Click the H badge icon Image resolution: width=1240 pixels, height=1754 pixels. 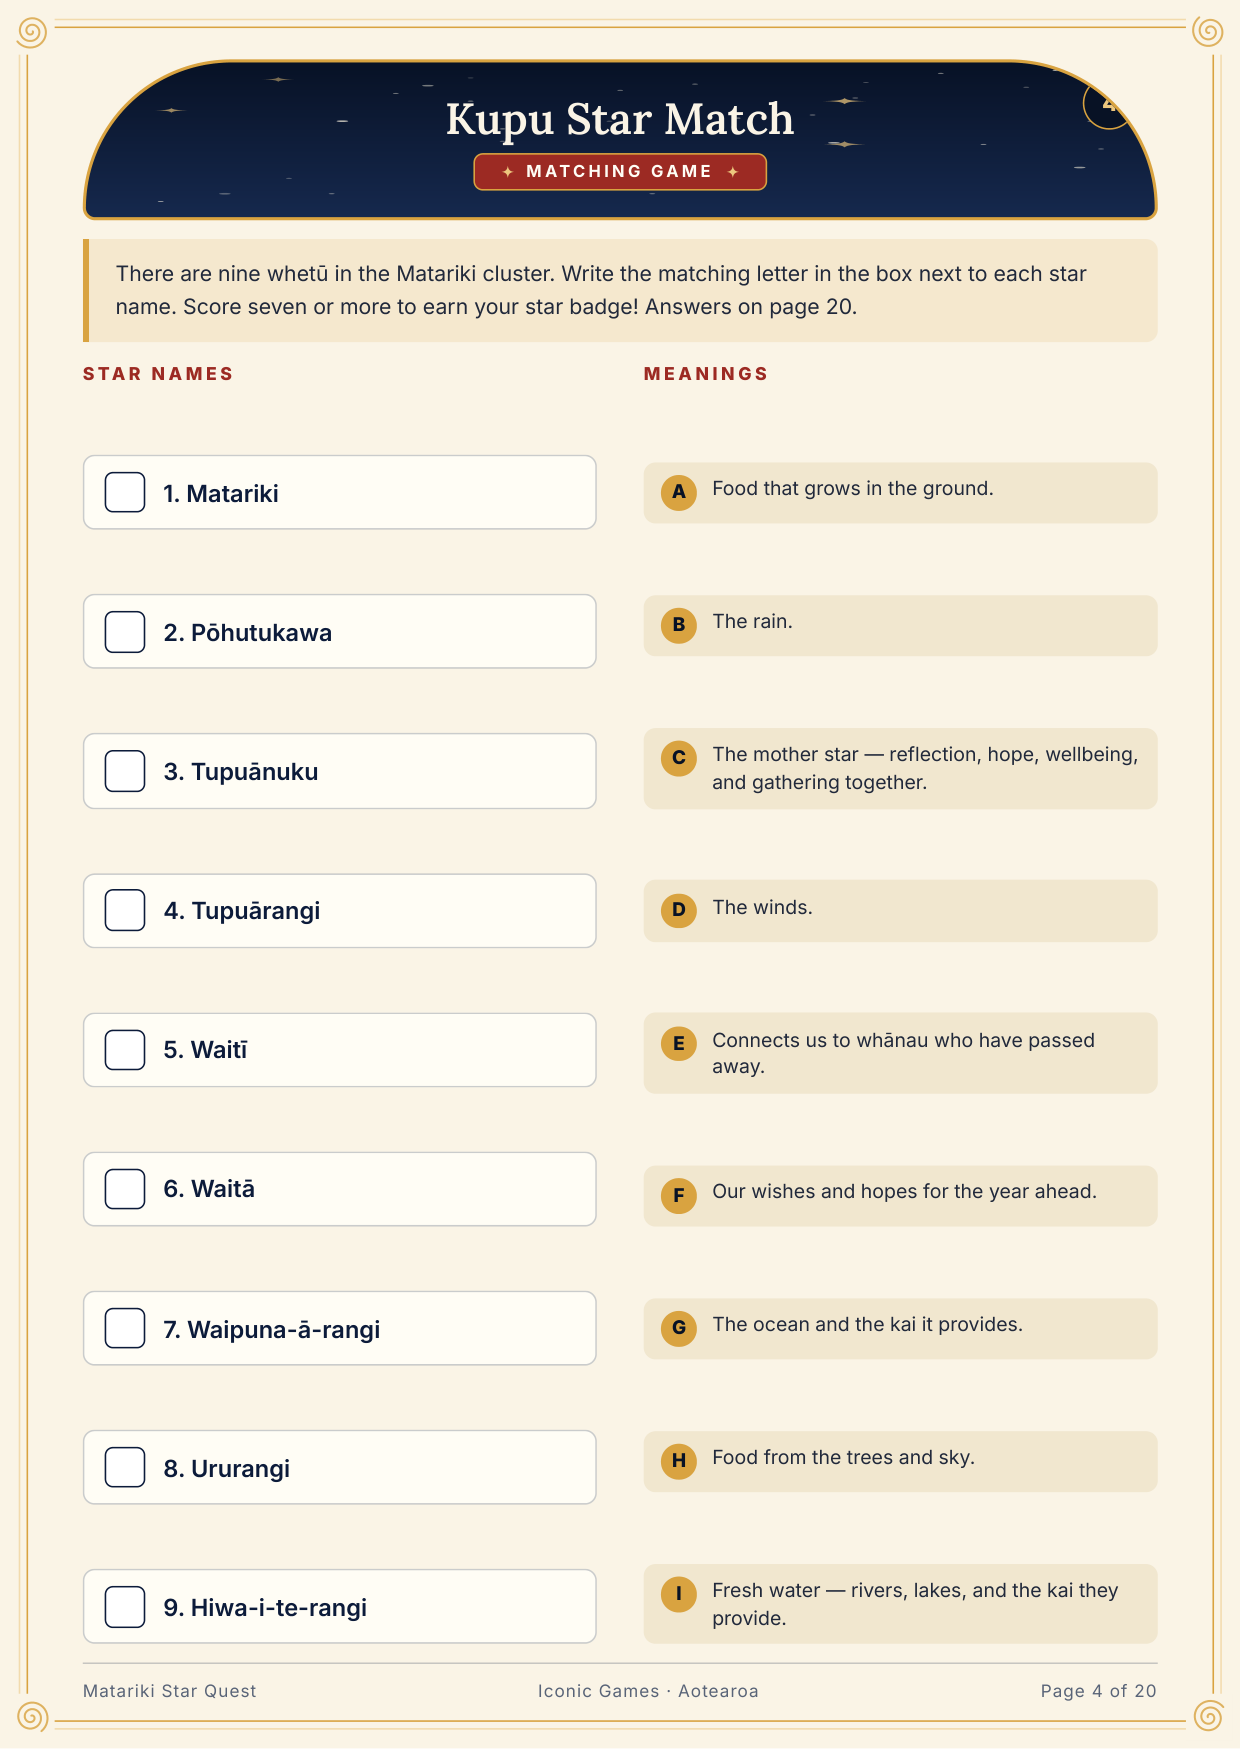tap(678, 1461)
